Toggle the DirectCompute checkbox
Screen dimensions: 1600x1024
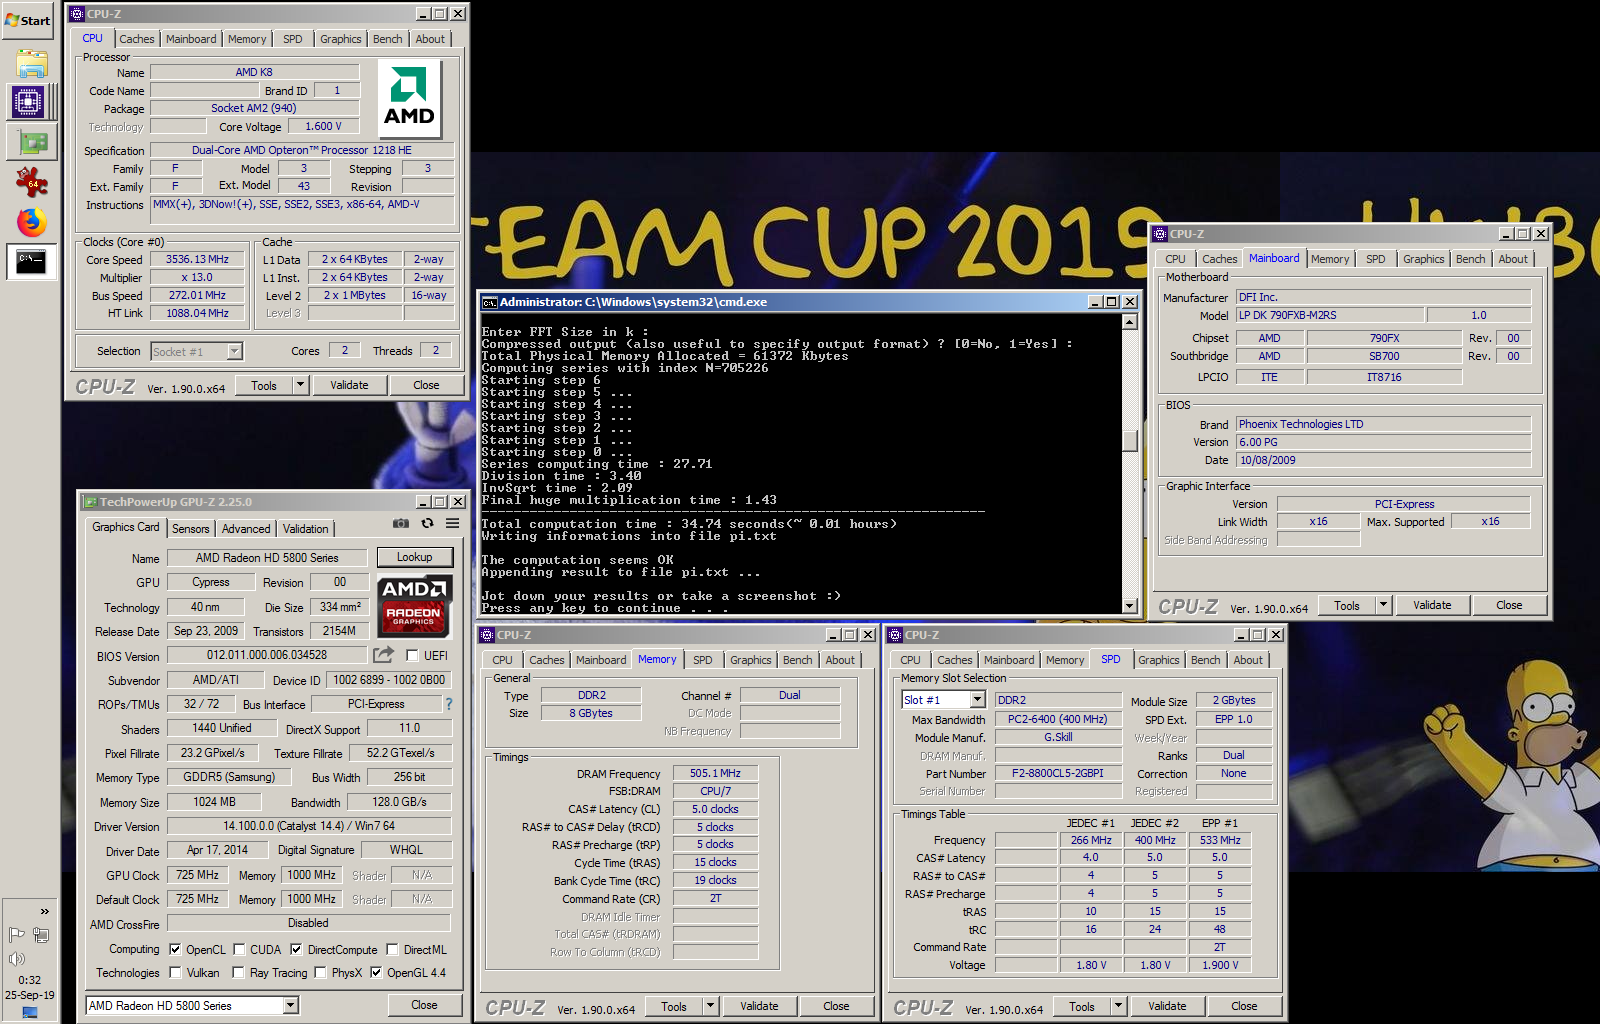tap(296, 950)
